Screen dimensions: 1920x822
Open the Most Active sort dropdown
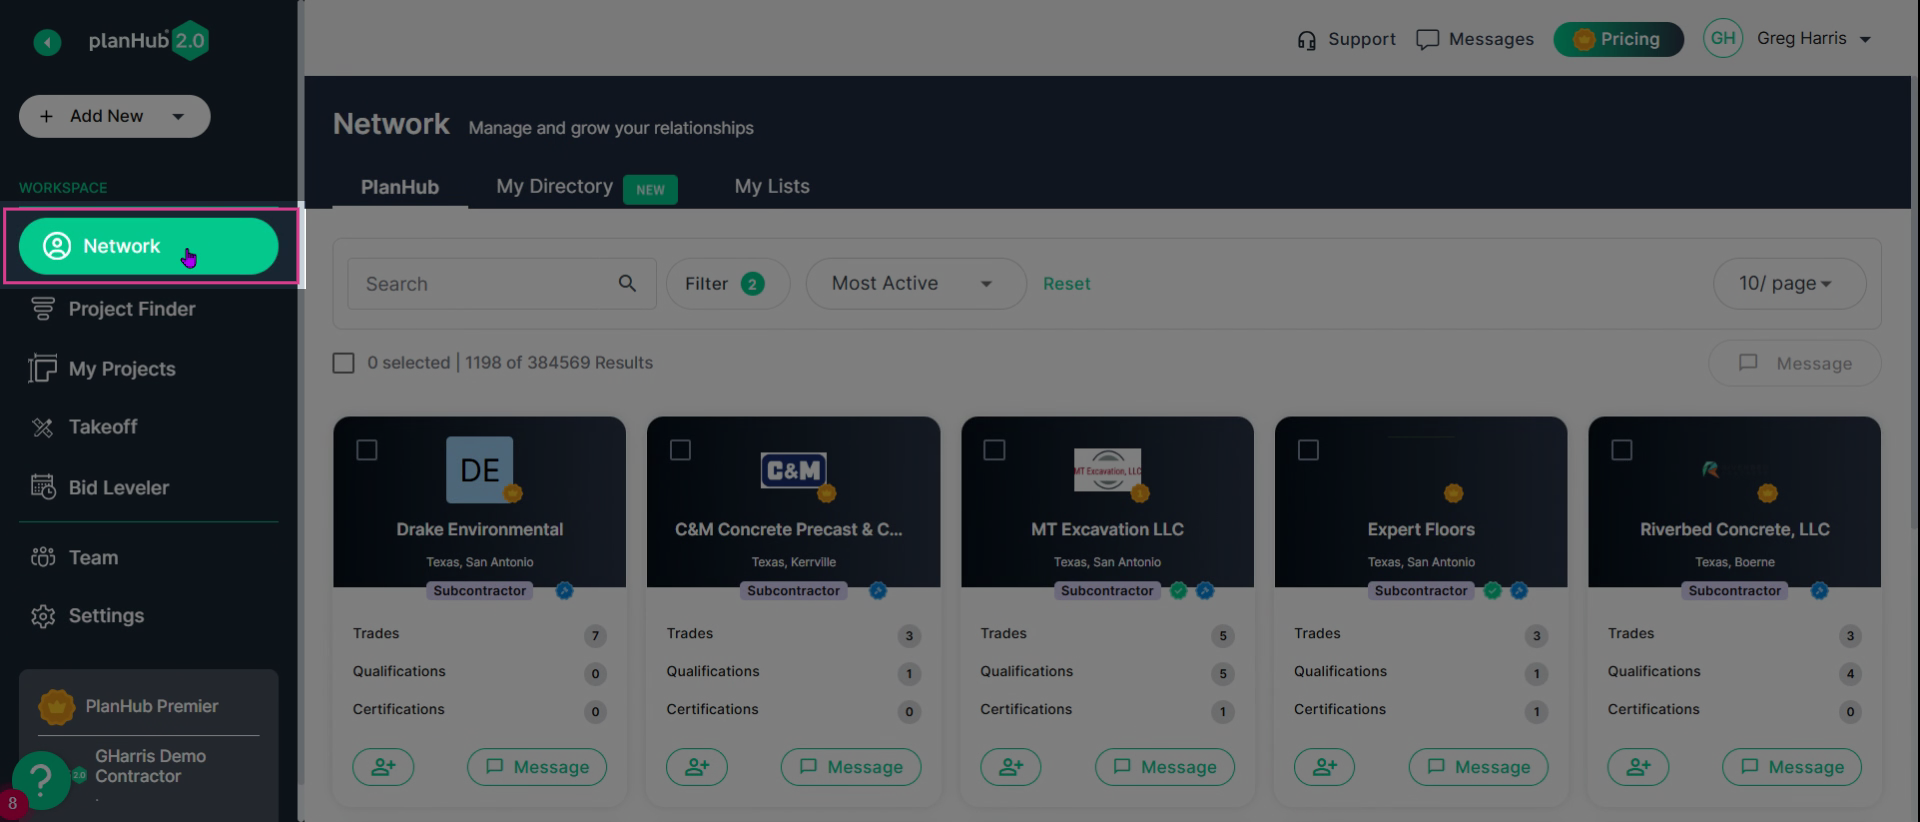point(916,284)
